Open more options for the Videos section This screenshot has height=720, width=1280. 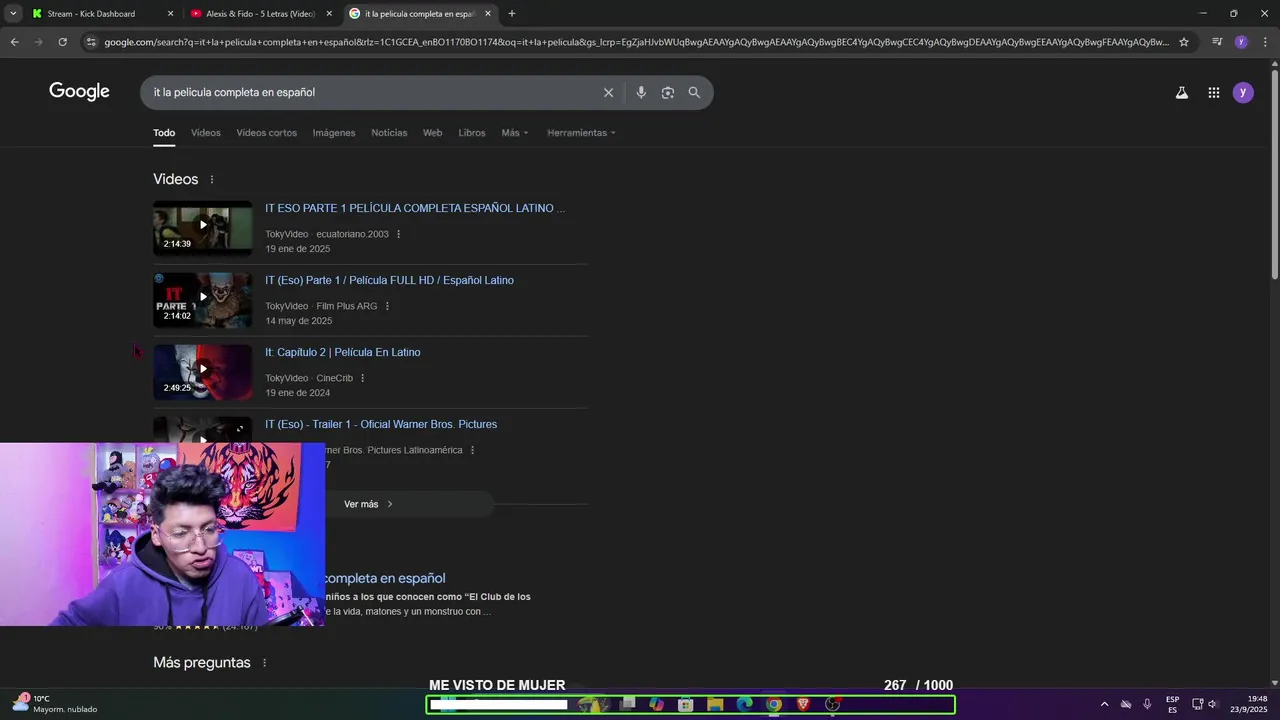pos(212,180)
